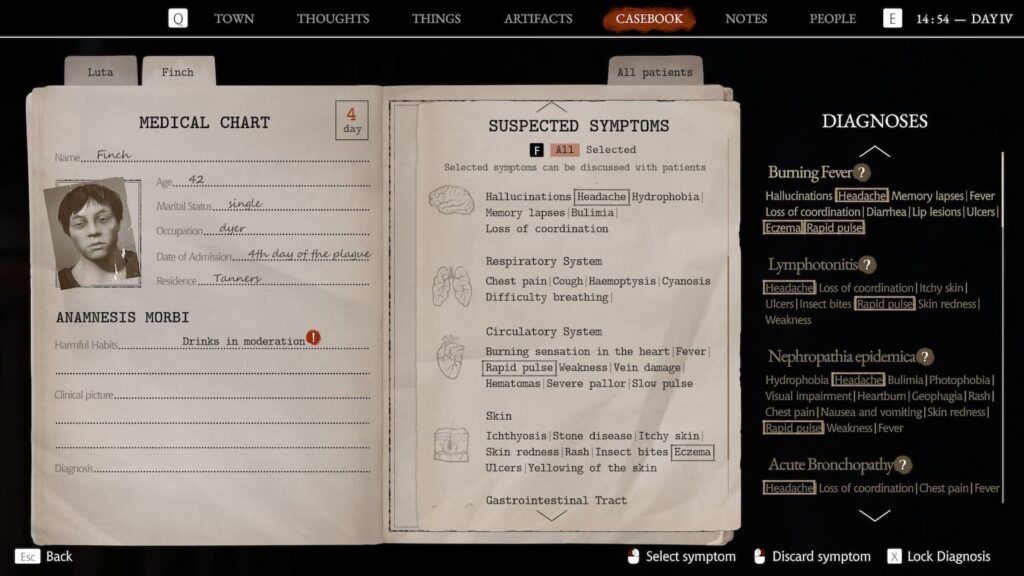Click the symptoms page scrollbar
The image size is (1024, 576).
pyautogui.click(x=729, y=313)
